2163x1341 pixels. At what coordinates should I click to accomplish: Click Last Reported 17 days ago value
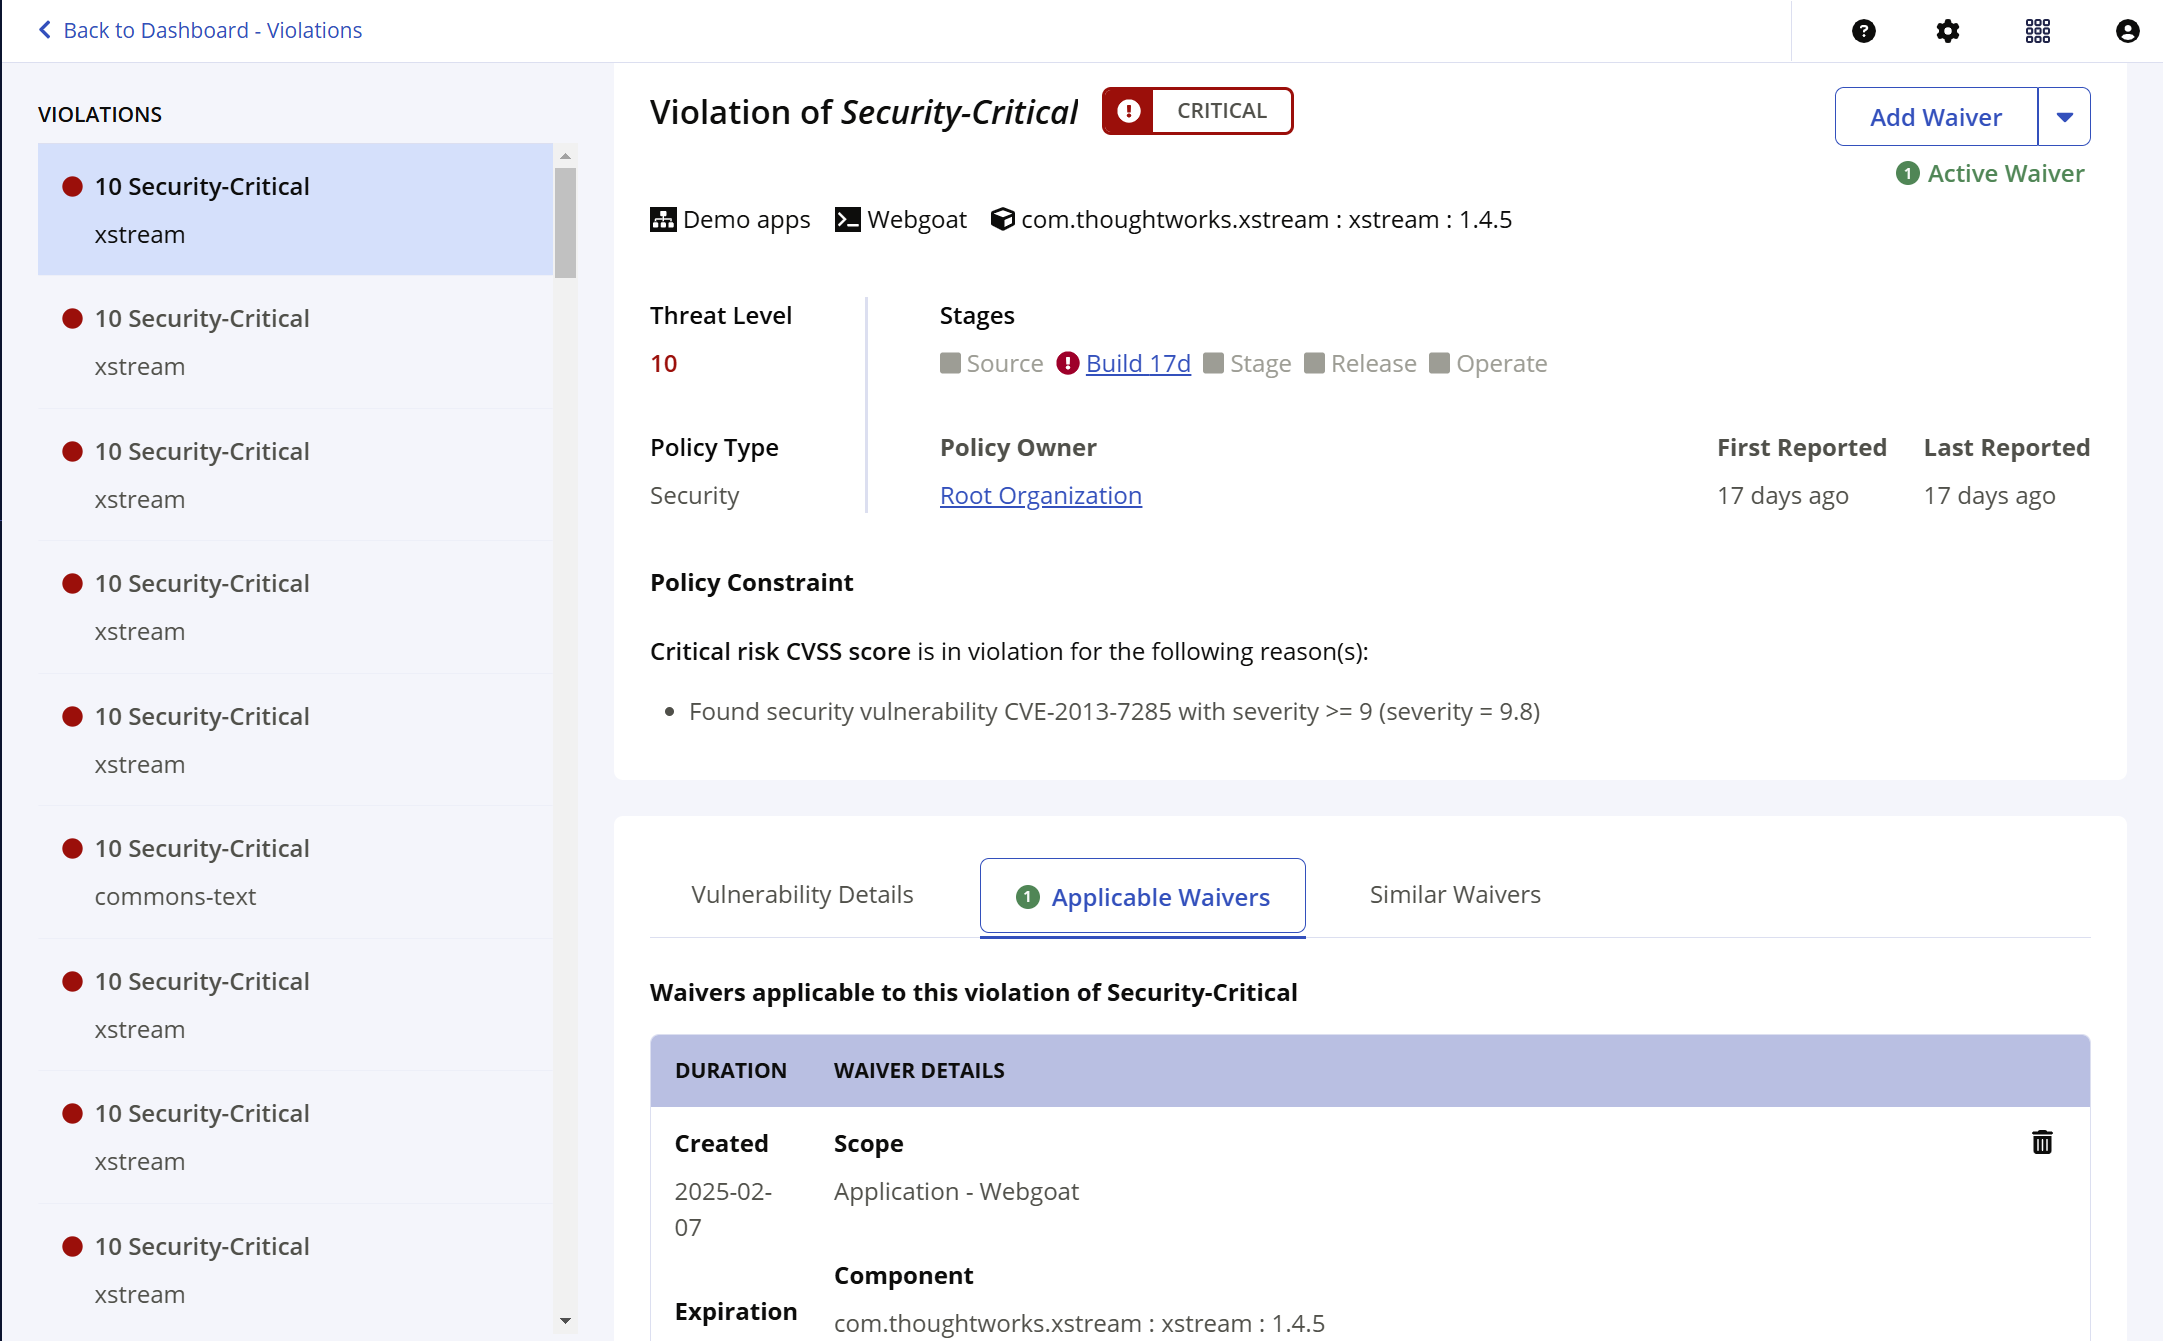1989,495
